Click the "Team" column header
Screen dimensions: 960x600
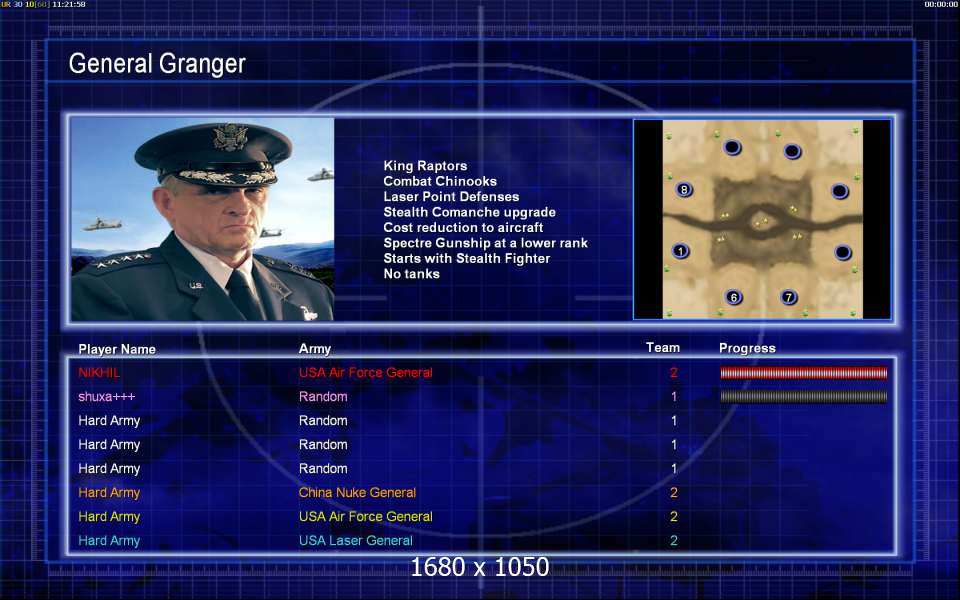[662, 348]
